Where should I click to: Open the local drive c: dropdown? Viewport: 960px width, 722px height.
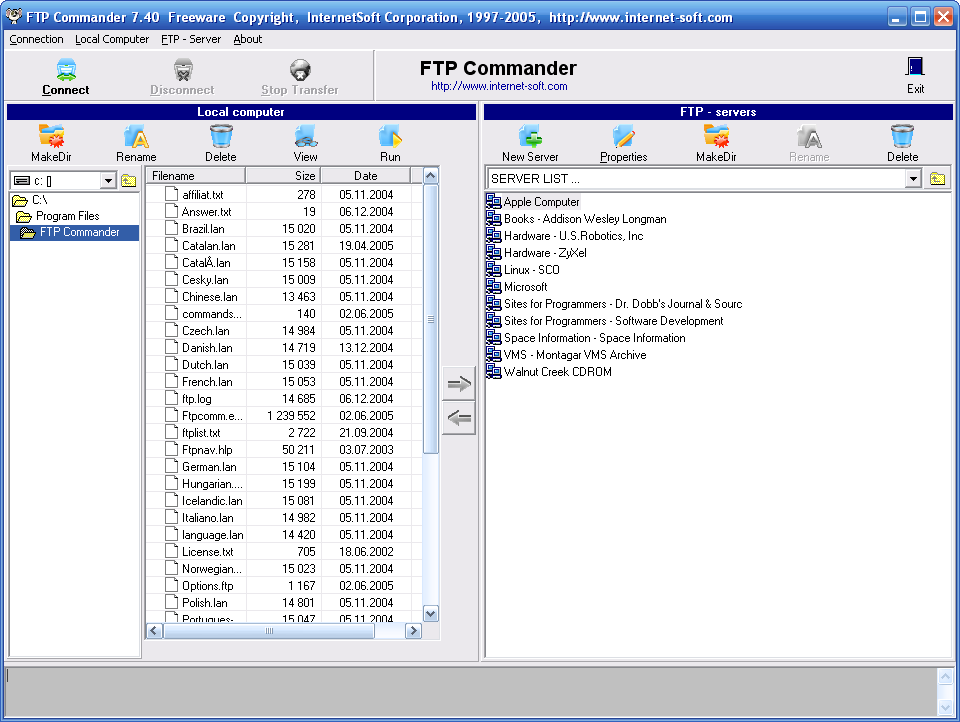[x=108, y=181]
